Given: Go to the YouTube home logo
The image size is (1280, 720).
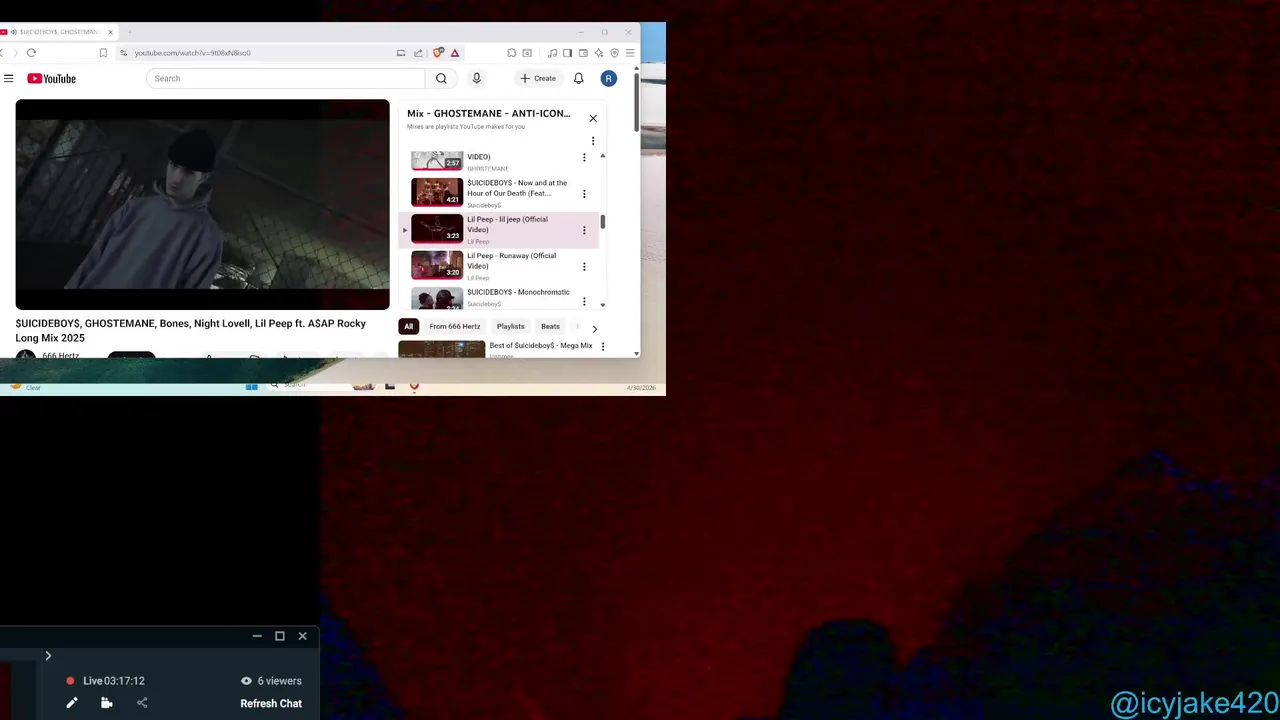Looking at the screenshot, I should 52,78.
